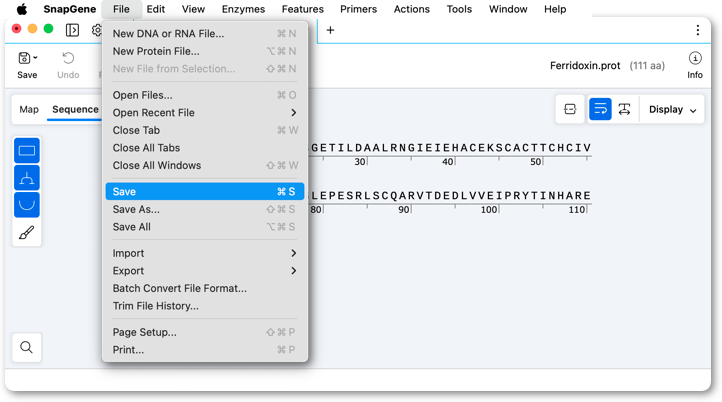Viewport: 722px width, 402px height.
Task: Add a new tab with plus icon
Action: coord(330,30)
